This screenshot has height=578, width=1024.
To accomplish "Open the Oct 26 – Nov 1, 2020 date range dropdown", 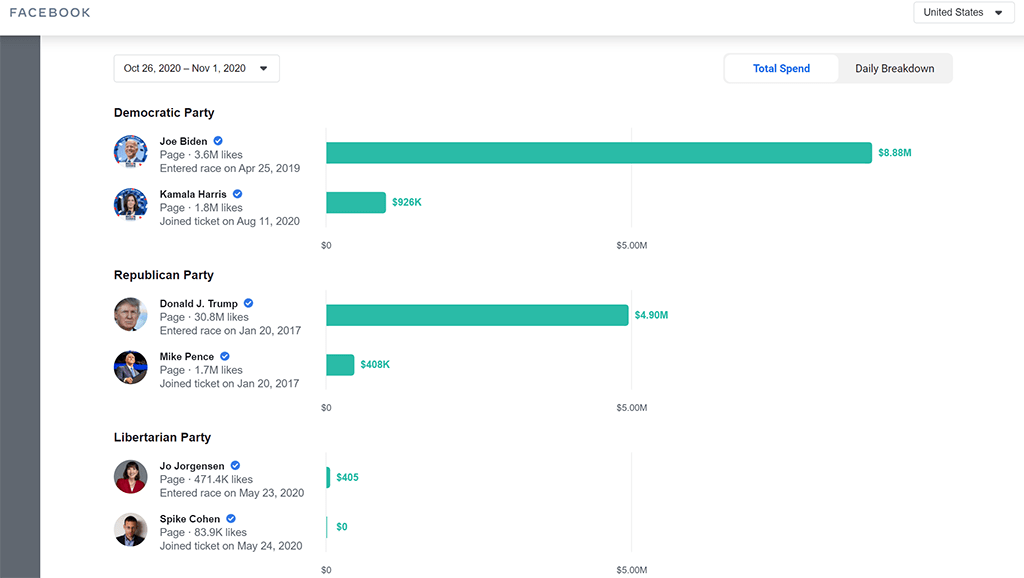I will pos(197,69).
